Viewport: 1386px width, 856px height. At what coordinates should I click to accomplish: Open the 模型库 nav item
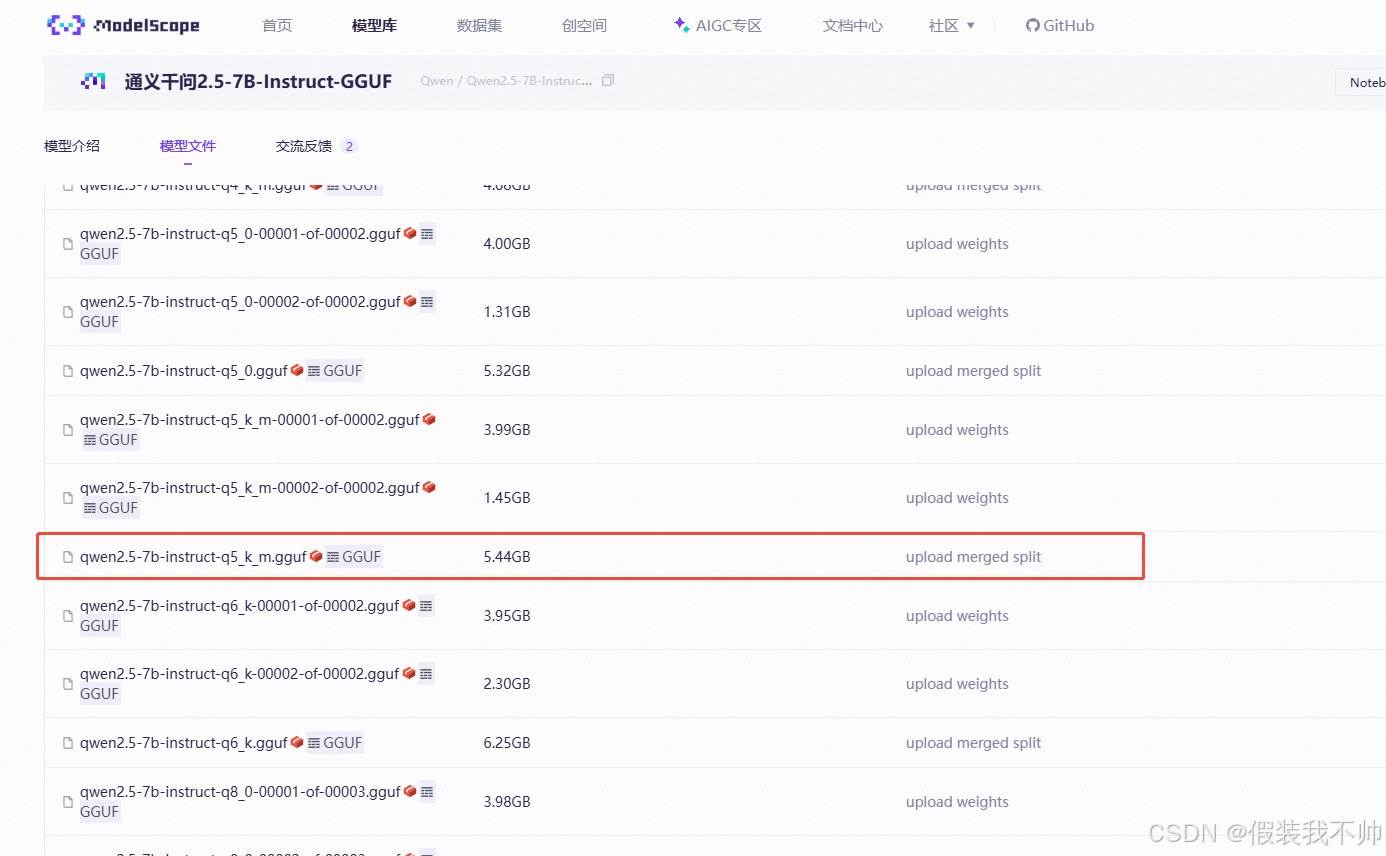374,26
